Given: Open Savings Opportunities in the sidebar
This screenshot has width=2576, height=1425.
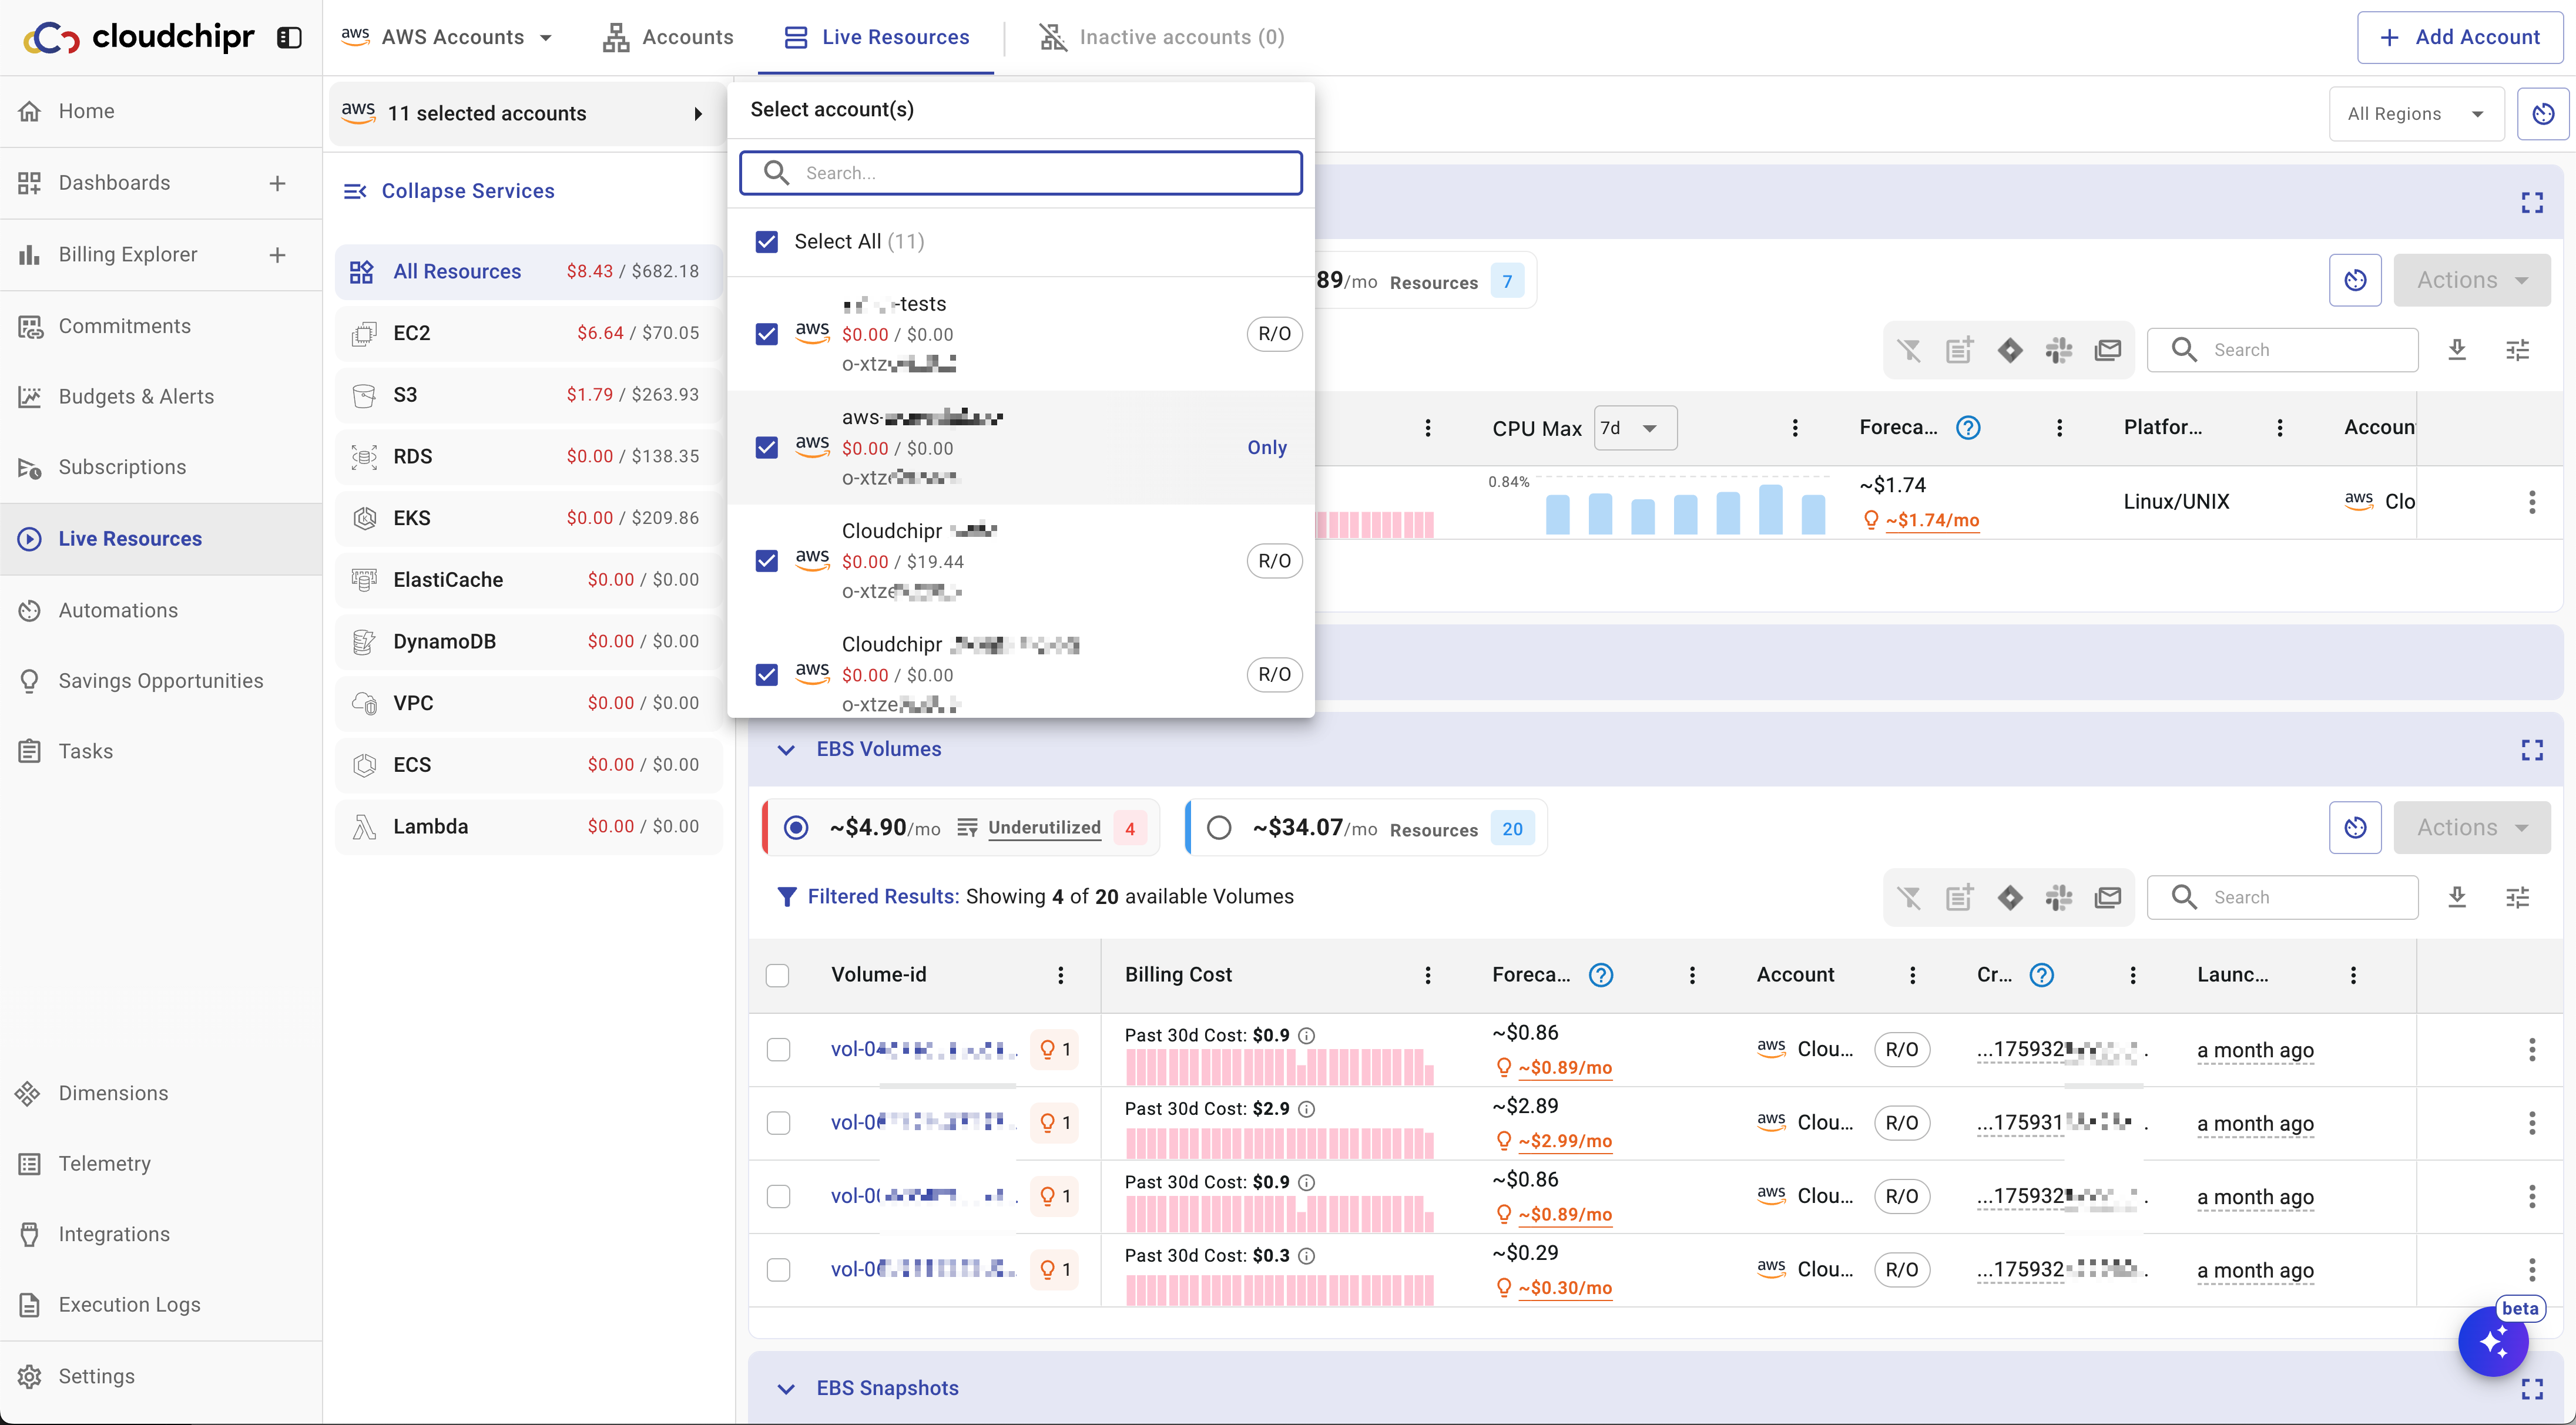Looking at the screenshot, I should pyautogui.click(x=160, y=680).
